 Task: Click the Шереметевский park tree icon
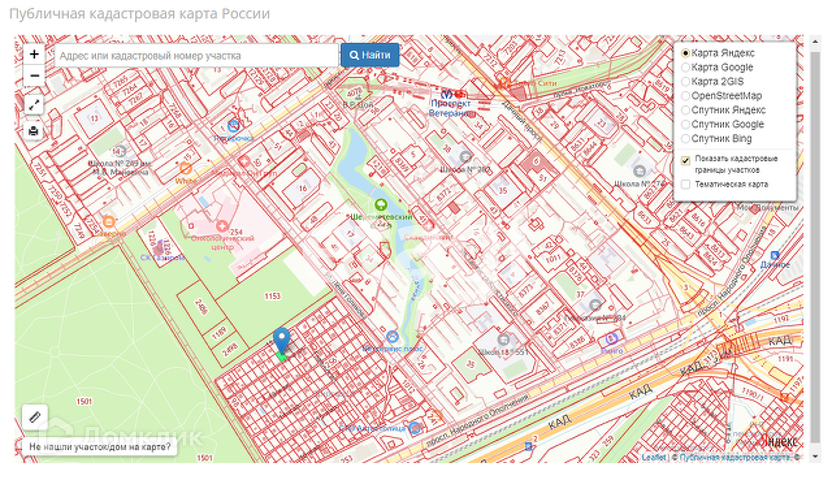pos(380,205)
